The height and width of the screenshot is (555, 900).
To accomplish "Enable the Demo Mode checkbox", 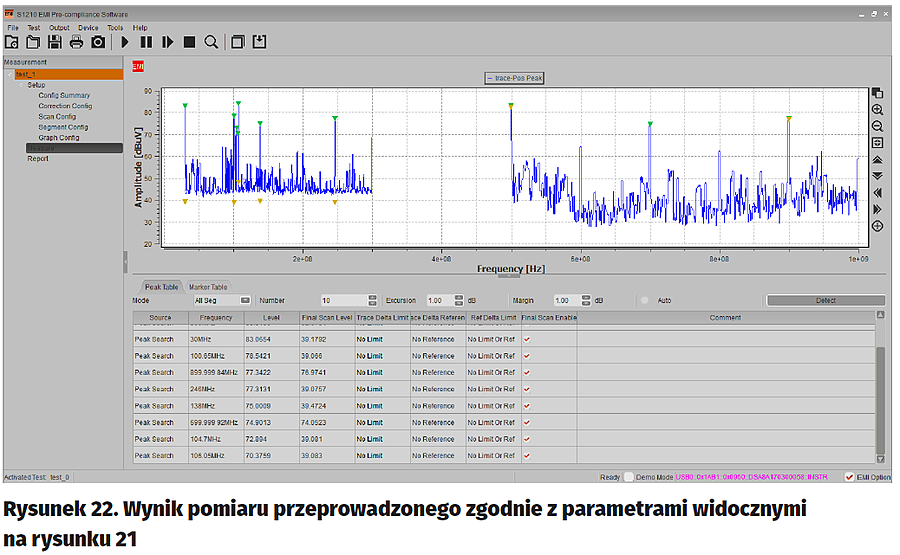I will pyautogui.click(x=629, y=477).
